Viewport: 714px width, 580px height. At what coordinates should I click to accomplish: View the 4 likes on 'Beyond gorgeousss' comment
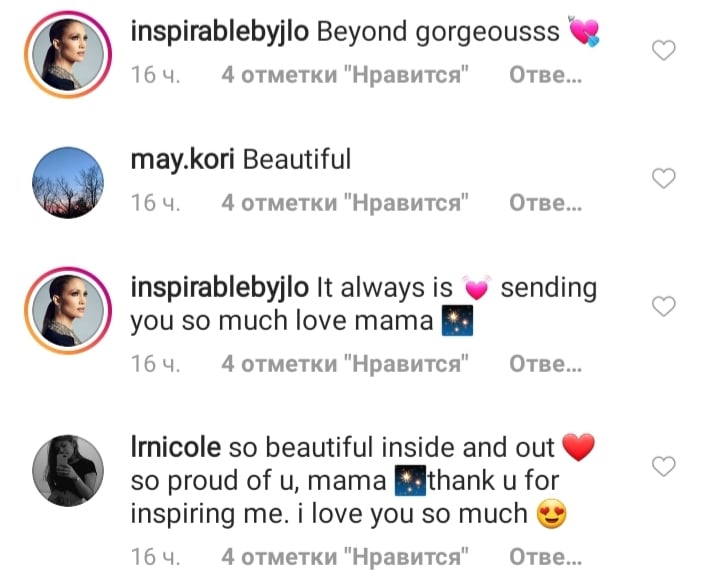345,75
